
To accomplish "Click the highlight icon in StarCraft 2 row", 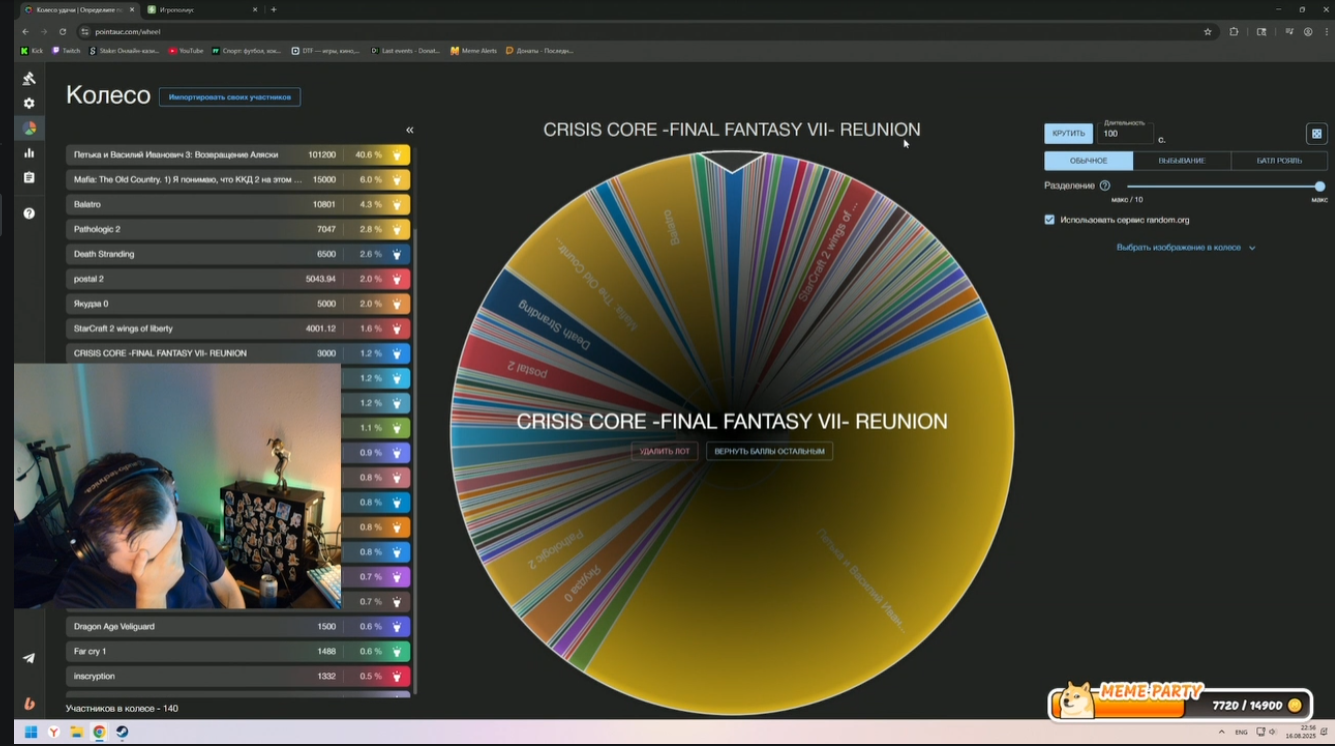I will pos(397,328).
